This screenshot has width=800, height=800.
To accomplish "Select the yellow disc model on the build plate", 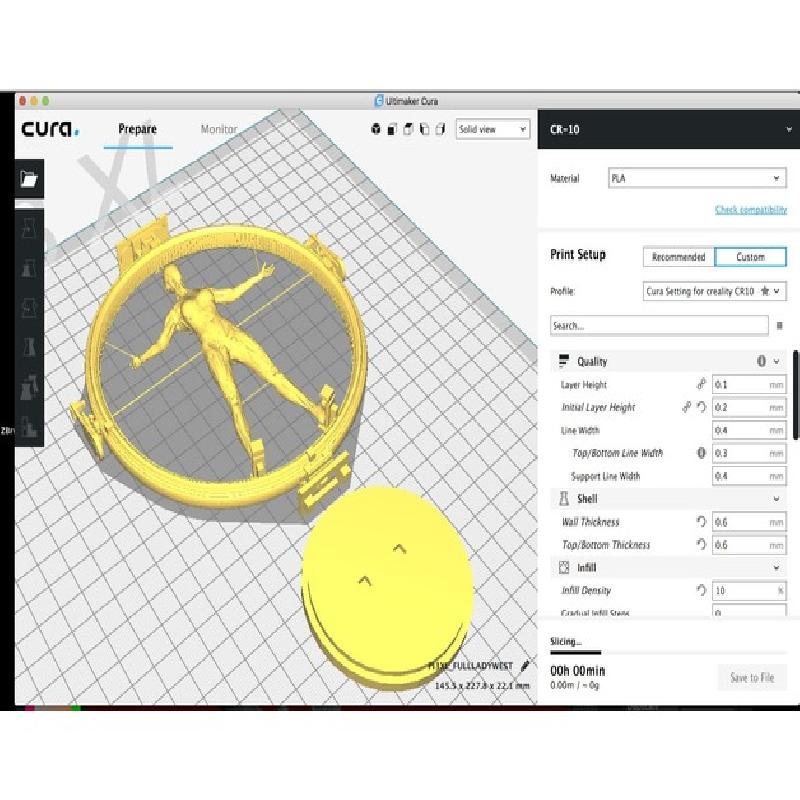I will click(387, 587).
